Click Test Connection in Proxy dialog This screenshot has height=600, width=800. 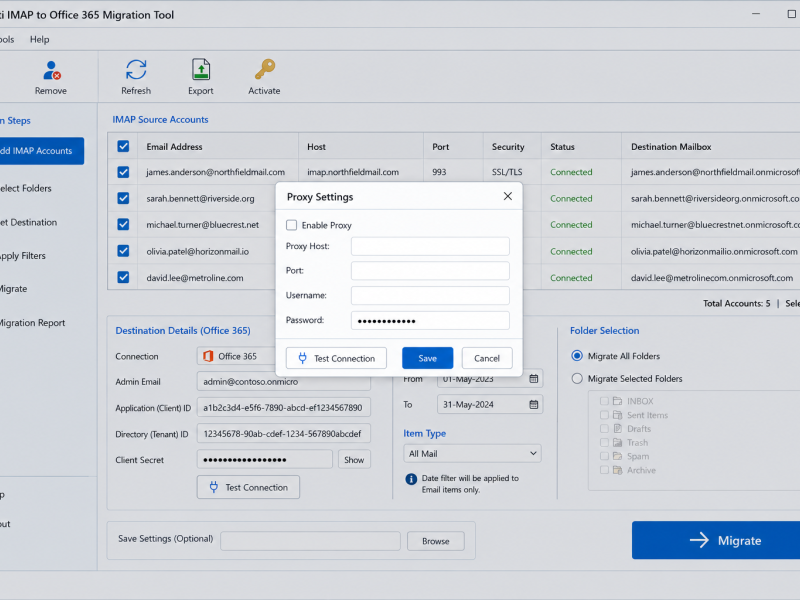[336, 358]
